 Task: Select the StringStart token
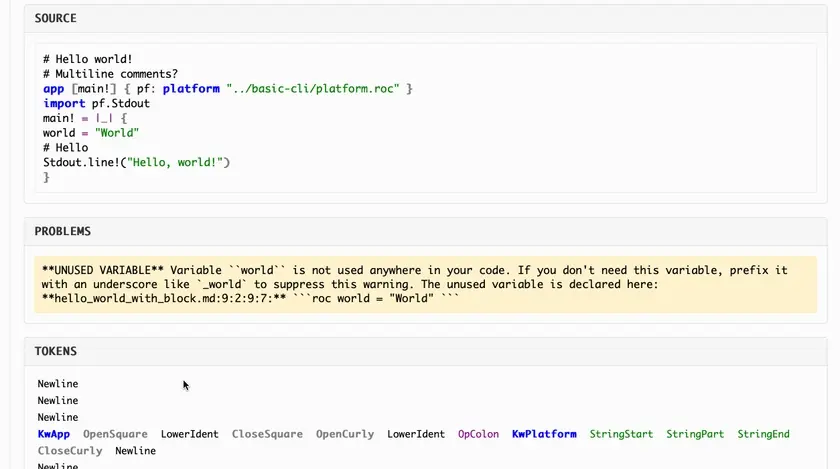[621, 434]
